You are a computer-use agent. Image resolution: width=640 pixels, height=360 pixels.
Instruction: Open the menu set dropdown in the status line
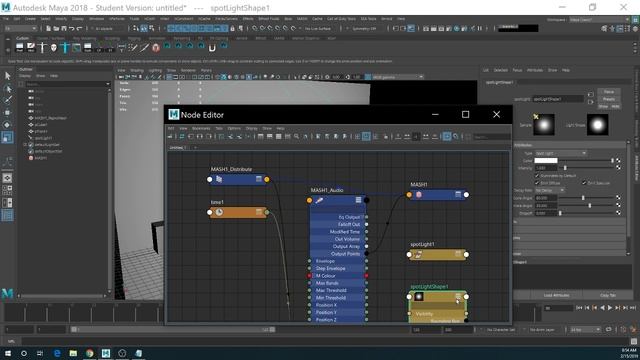[20, 29]
